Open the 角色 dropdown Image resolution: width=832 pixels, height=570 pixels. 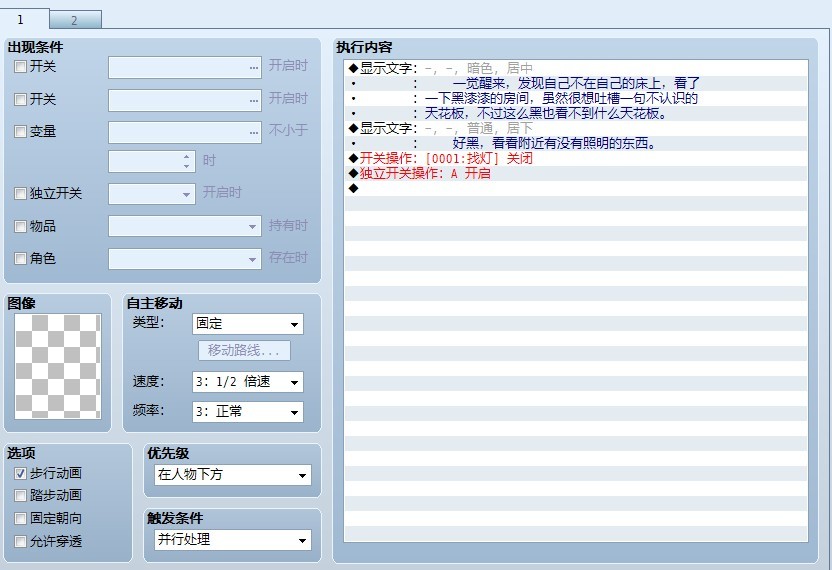click(x=185, y=259)
